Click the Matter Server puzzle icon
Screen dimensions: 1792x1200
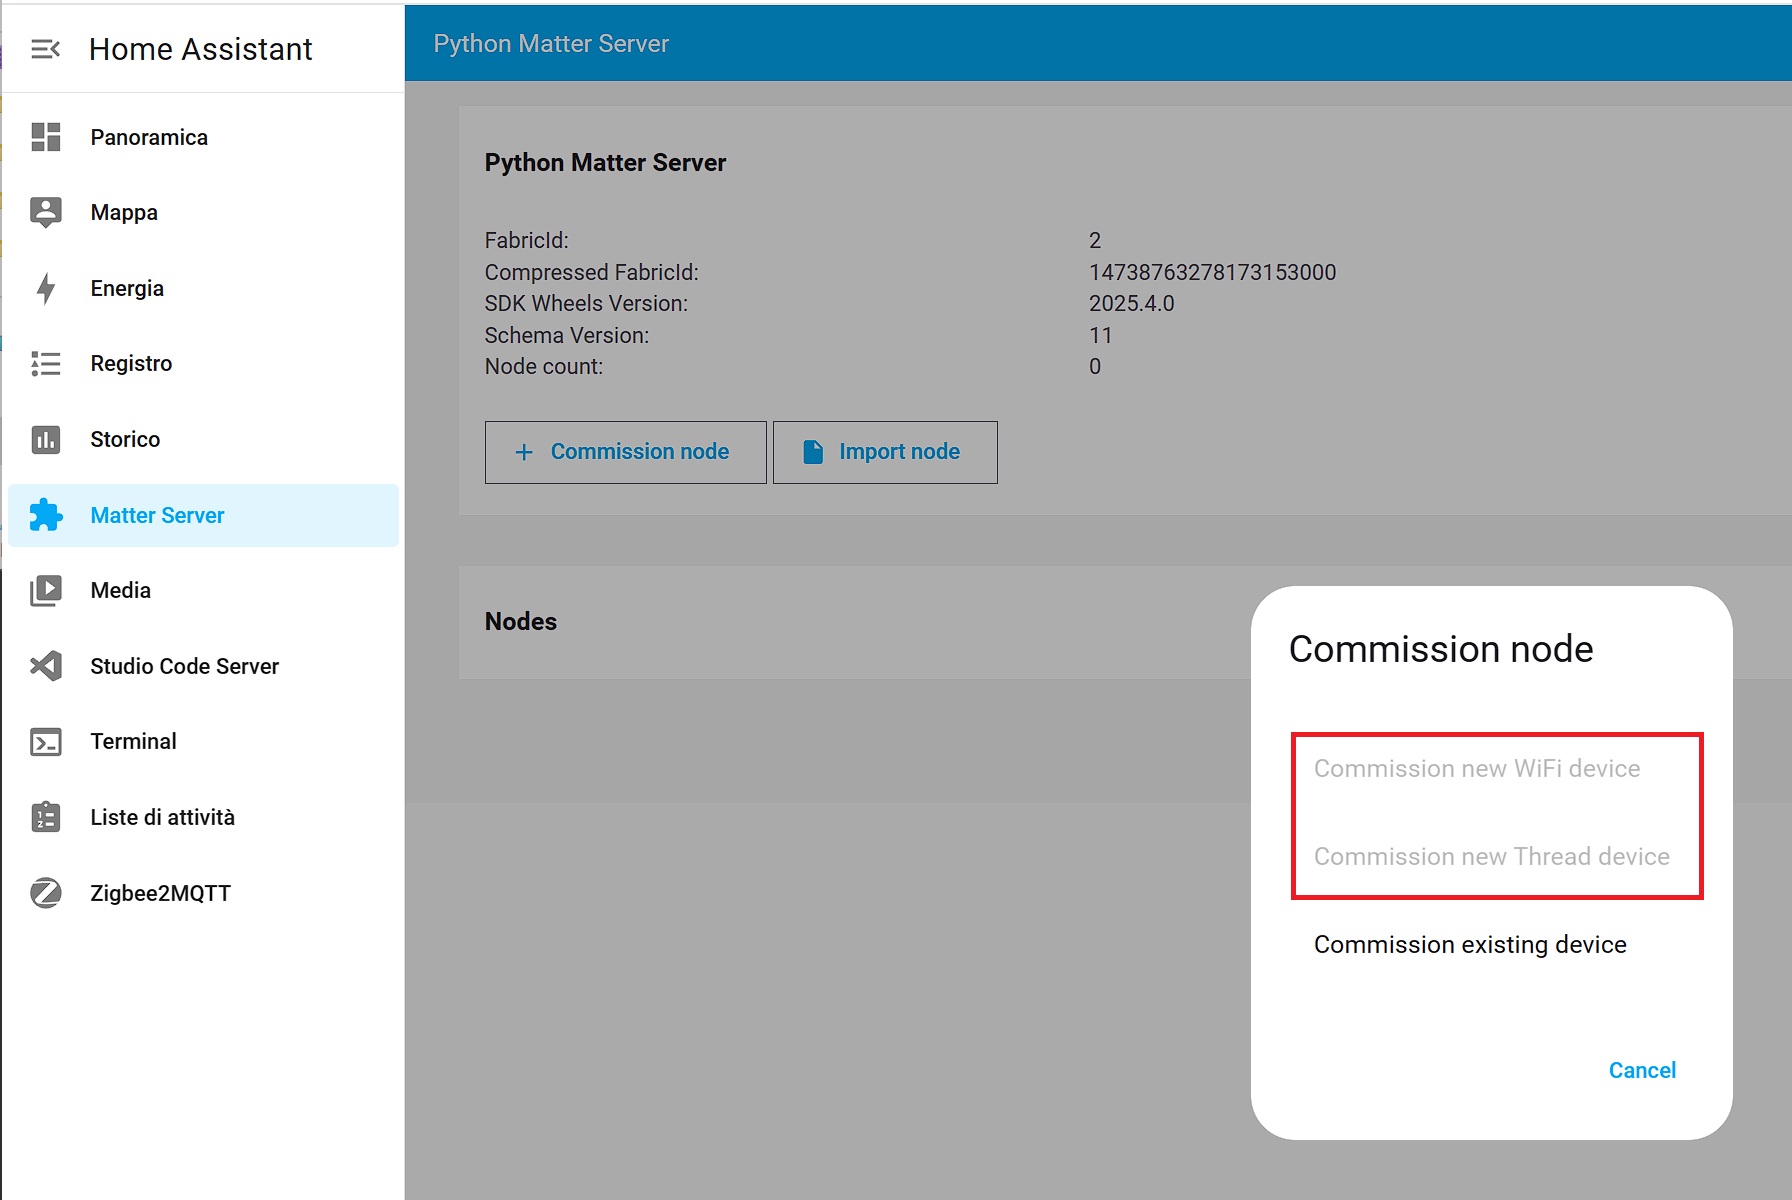tap(46, 515)
